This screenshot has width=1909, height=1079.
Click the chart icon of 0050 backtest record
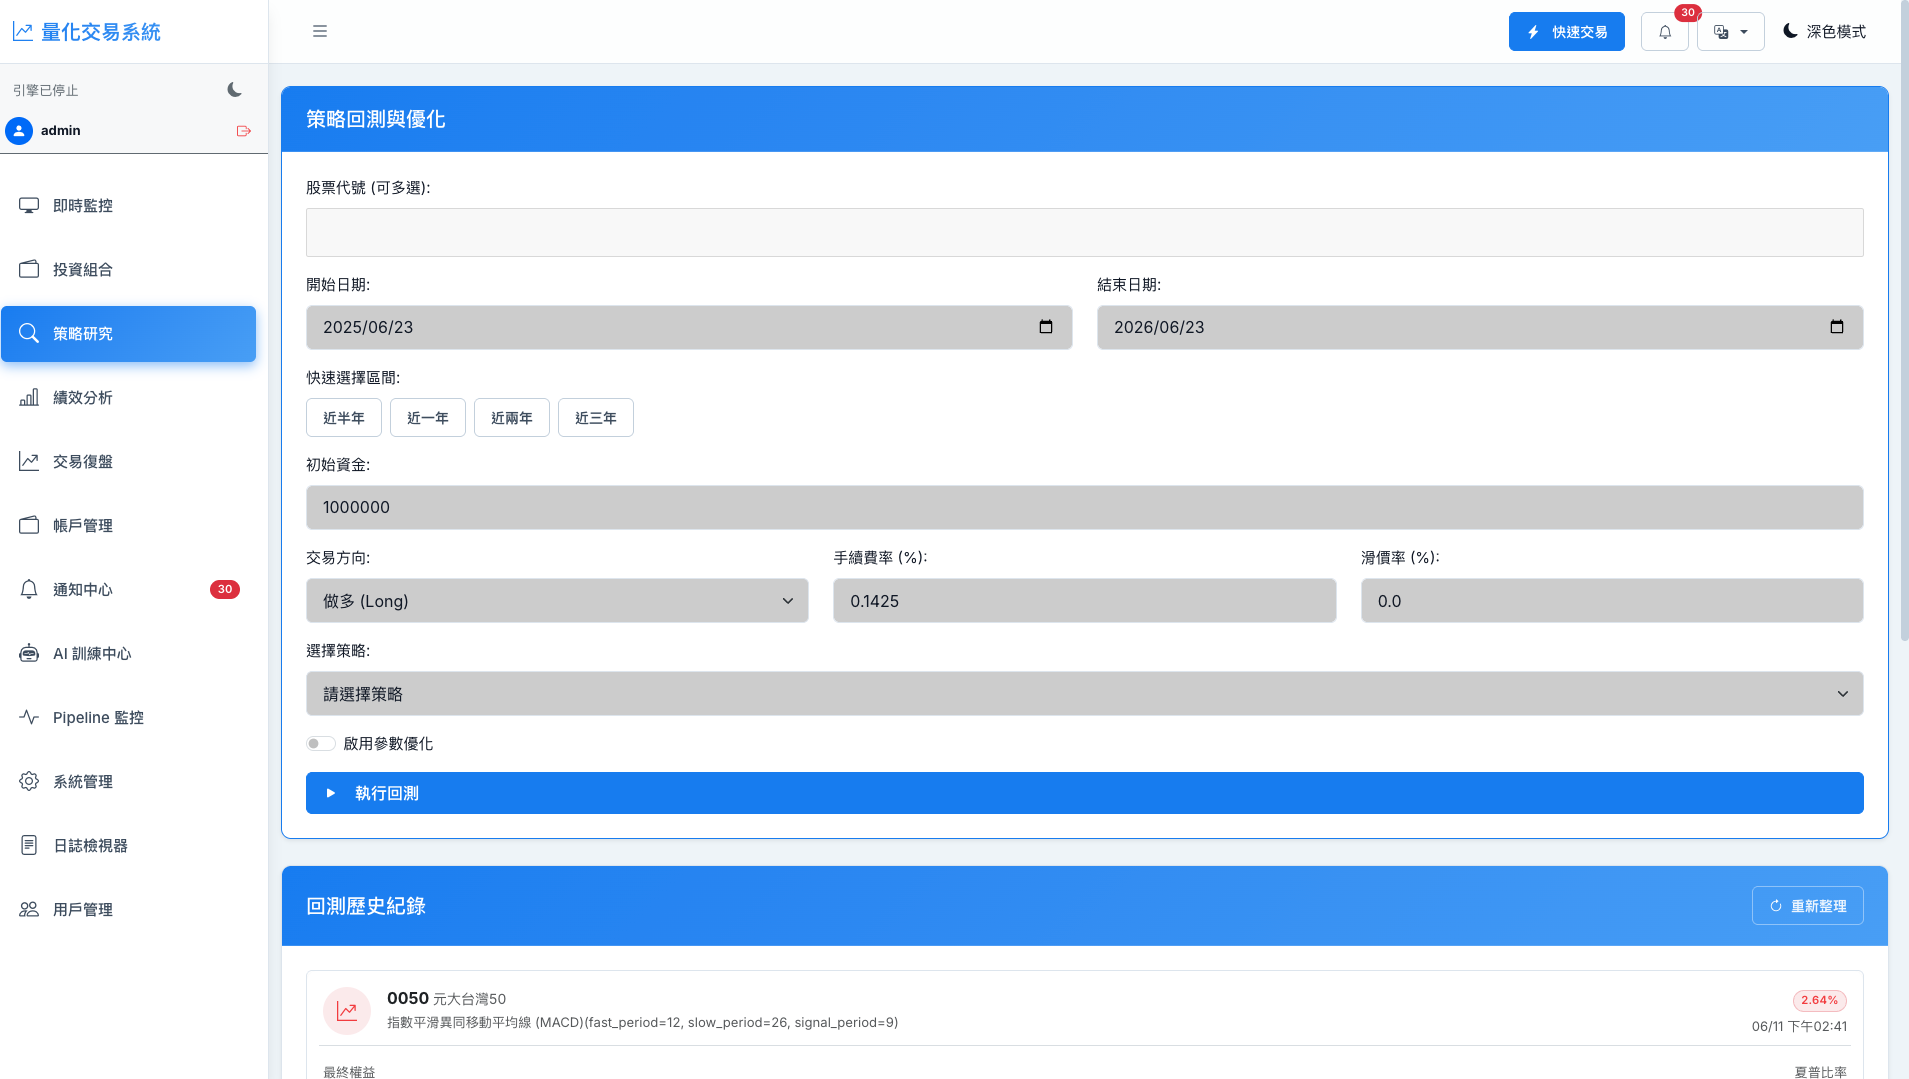(x=347, y=1011)
